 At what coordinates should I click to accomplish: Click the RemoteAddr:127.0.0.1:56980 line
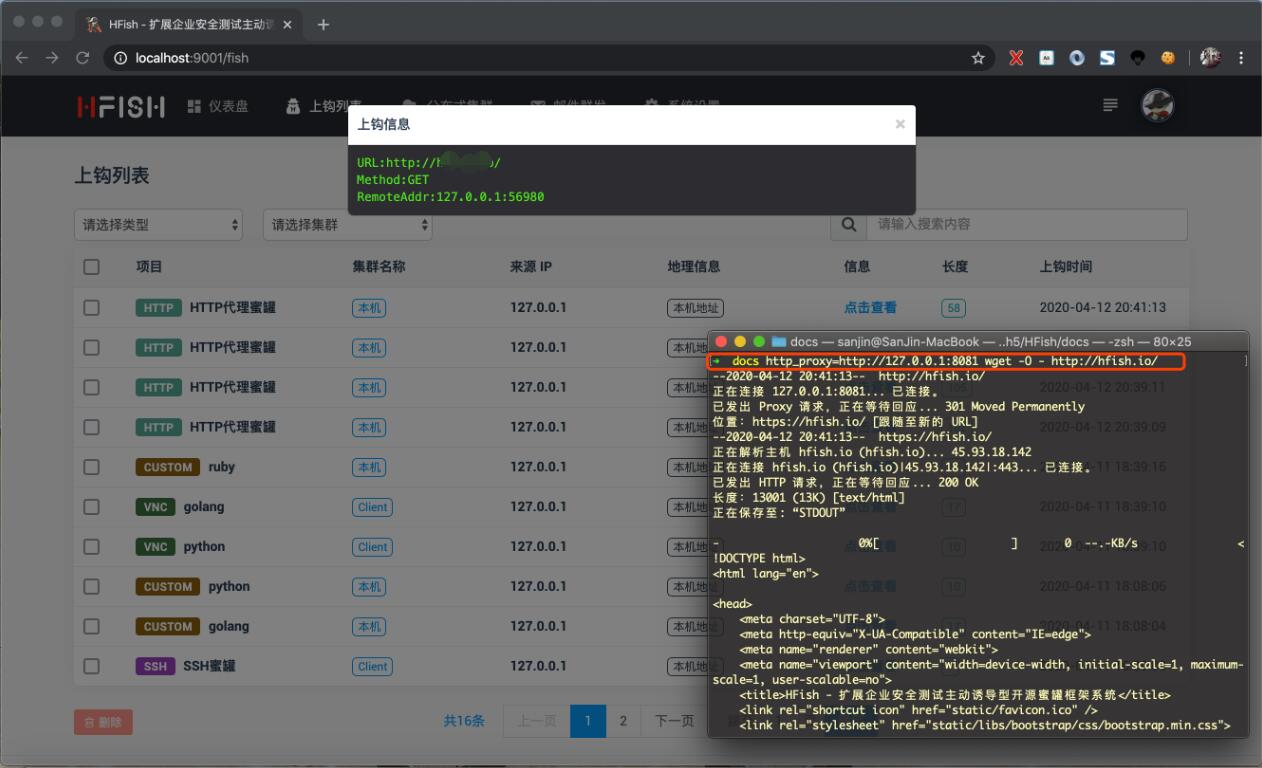pos(450,197)
